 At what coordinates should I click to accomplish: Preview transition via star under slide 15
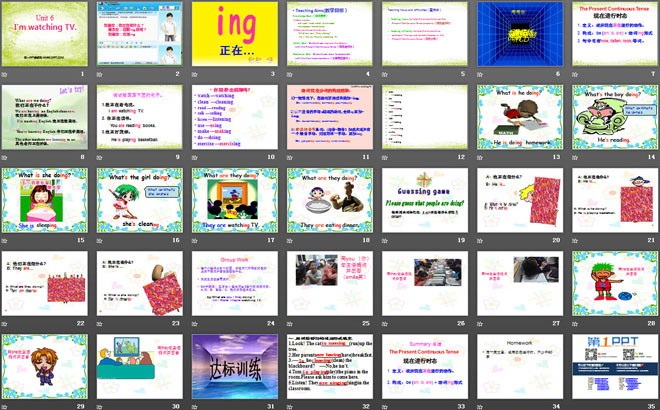point(5,241)
